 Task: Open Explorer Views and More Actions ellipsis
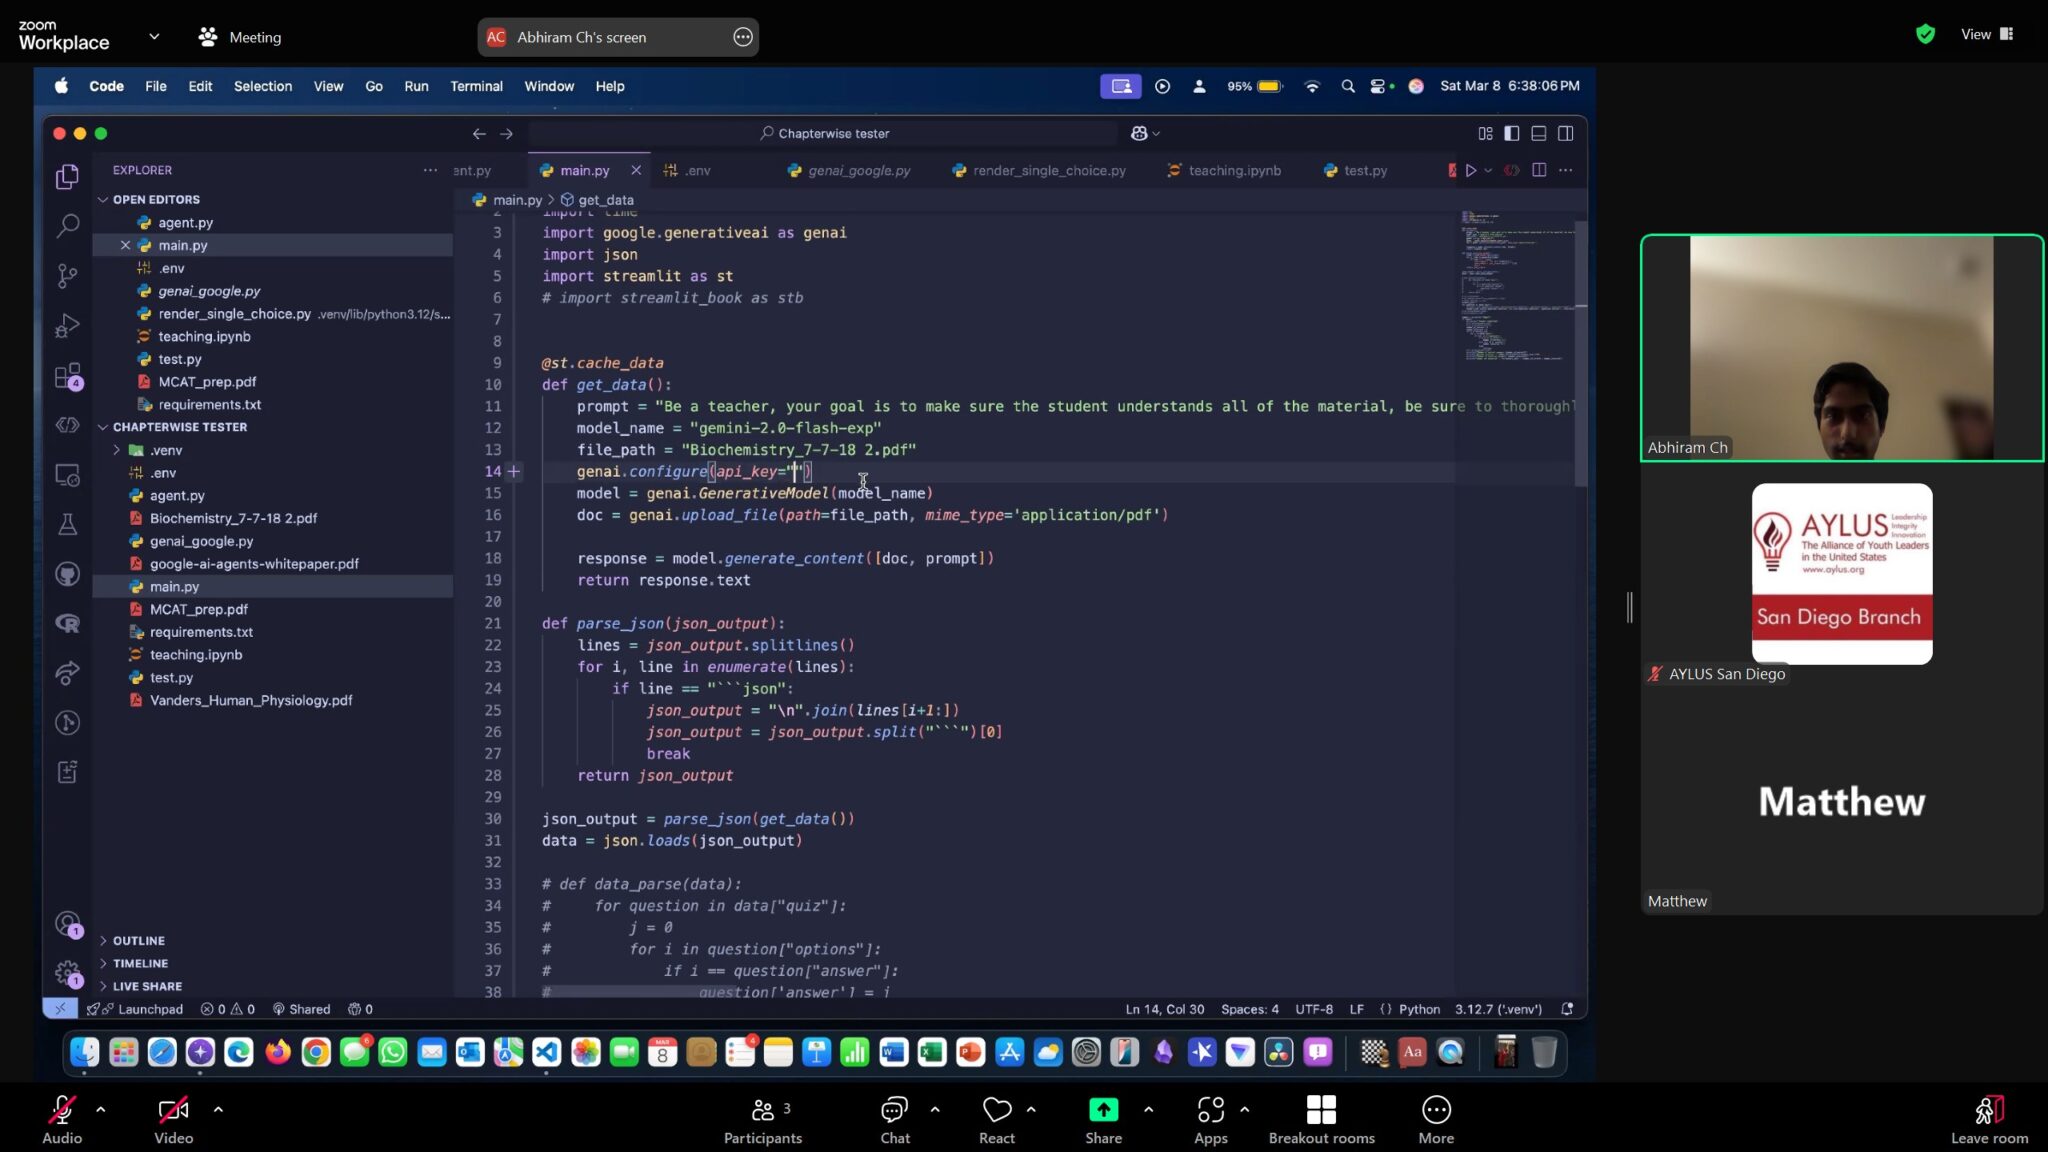coord(430,170)
